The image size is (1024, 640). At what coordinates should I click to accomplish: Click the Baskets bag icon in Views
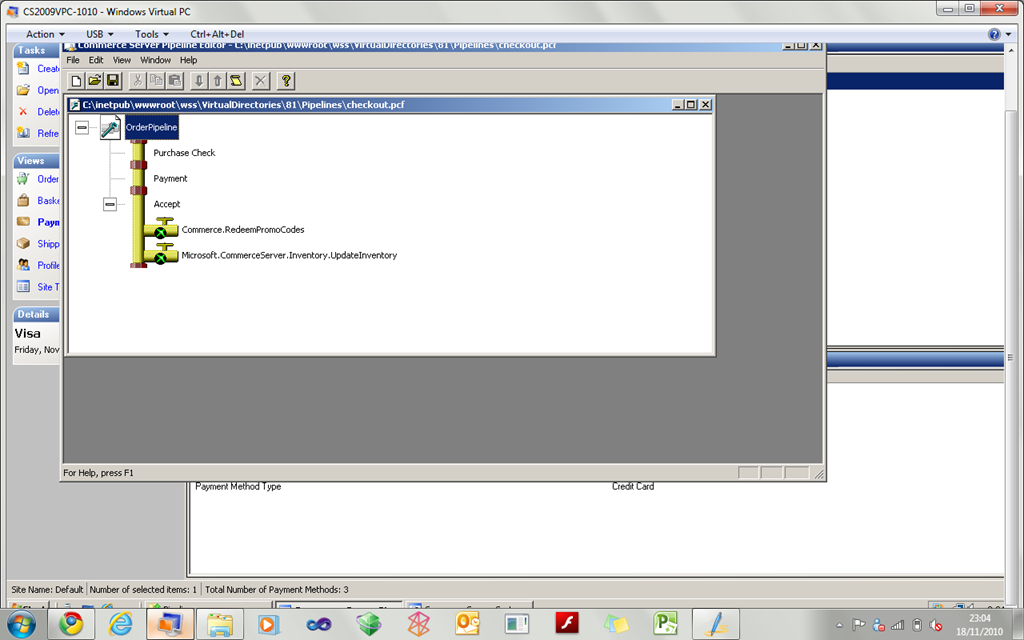click(23, 200)
